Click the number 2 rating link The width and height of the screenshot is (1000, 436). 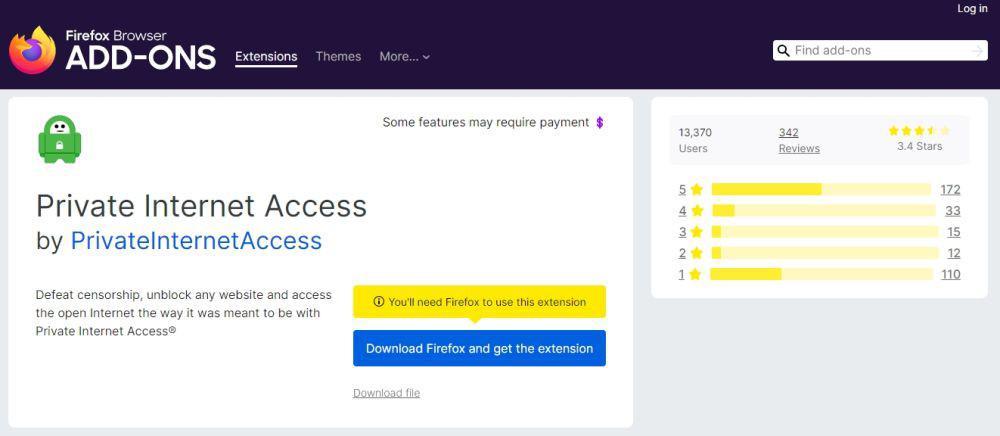point(682,253)
